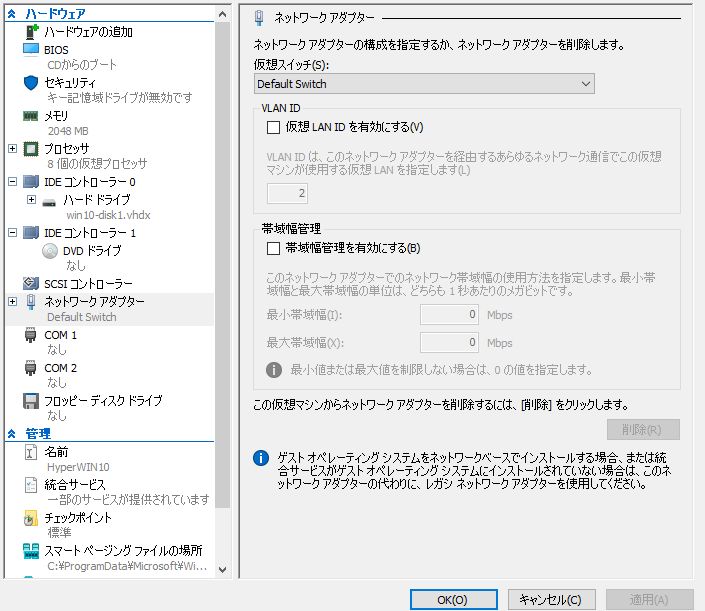Click the minimum bandwidth (最小帯域幅) field
705x611 pixels.
449,314
